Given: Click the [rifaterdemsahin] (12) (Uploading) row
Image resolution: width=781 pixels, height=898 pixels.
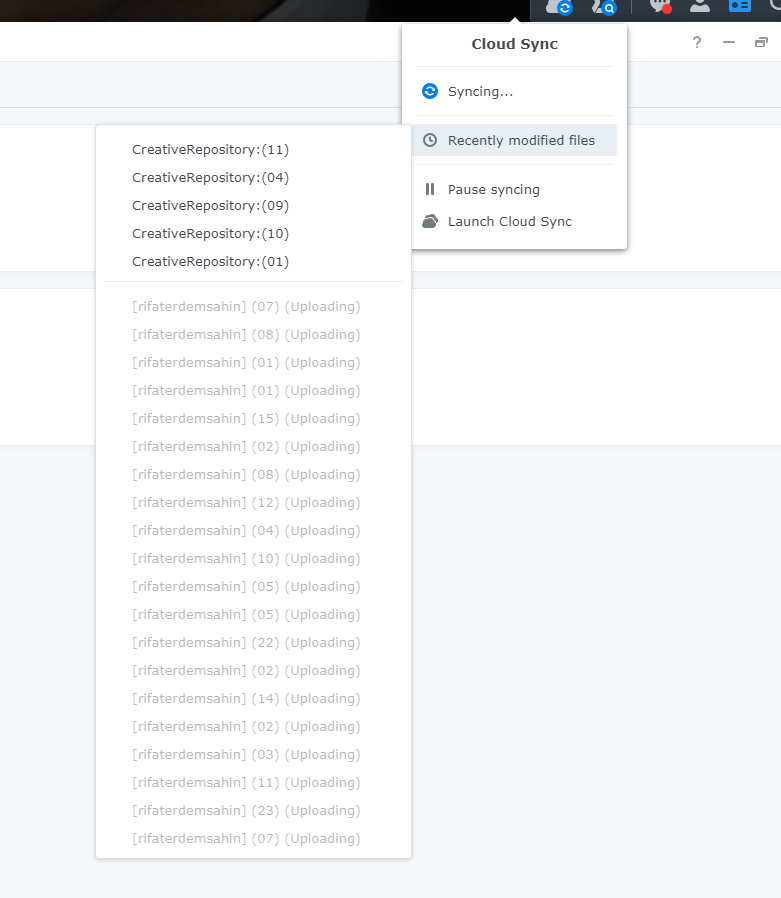Looking at the screenshot, I should pos(253,503).
